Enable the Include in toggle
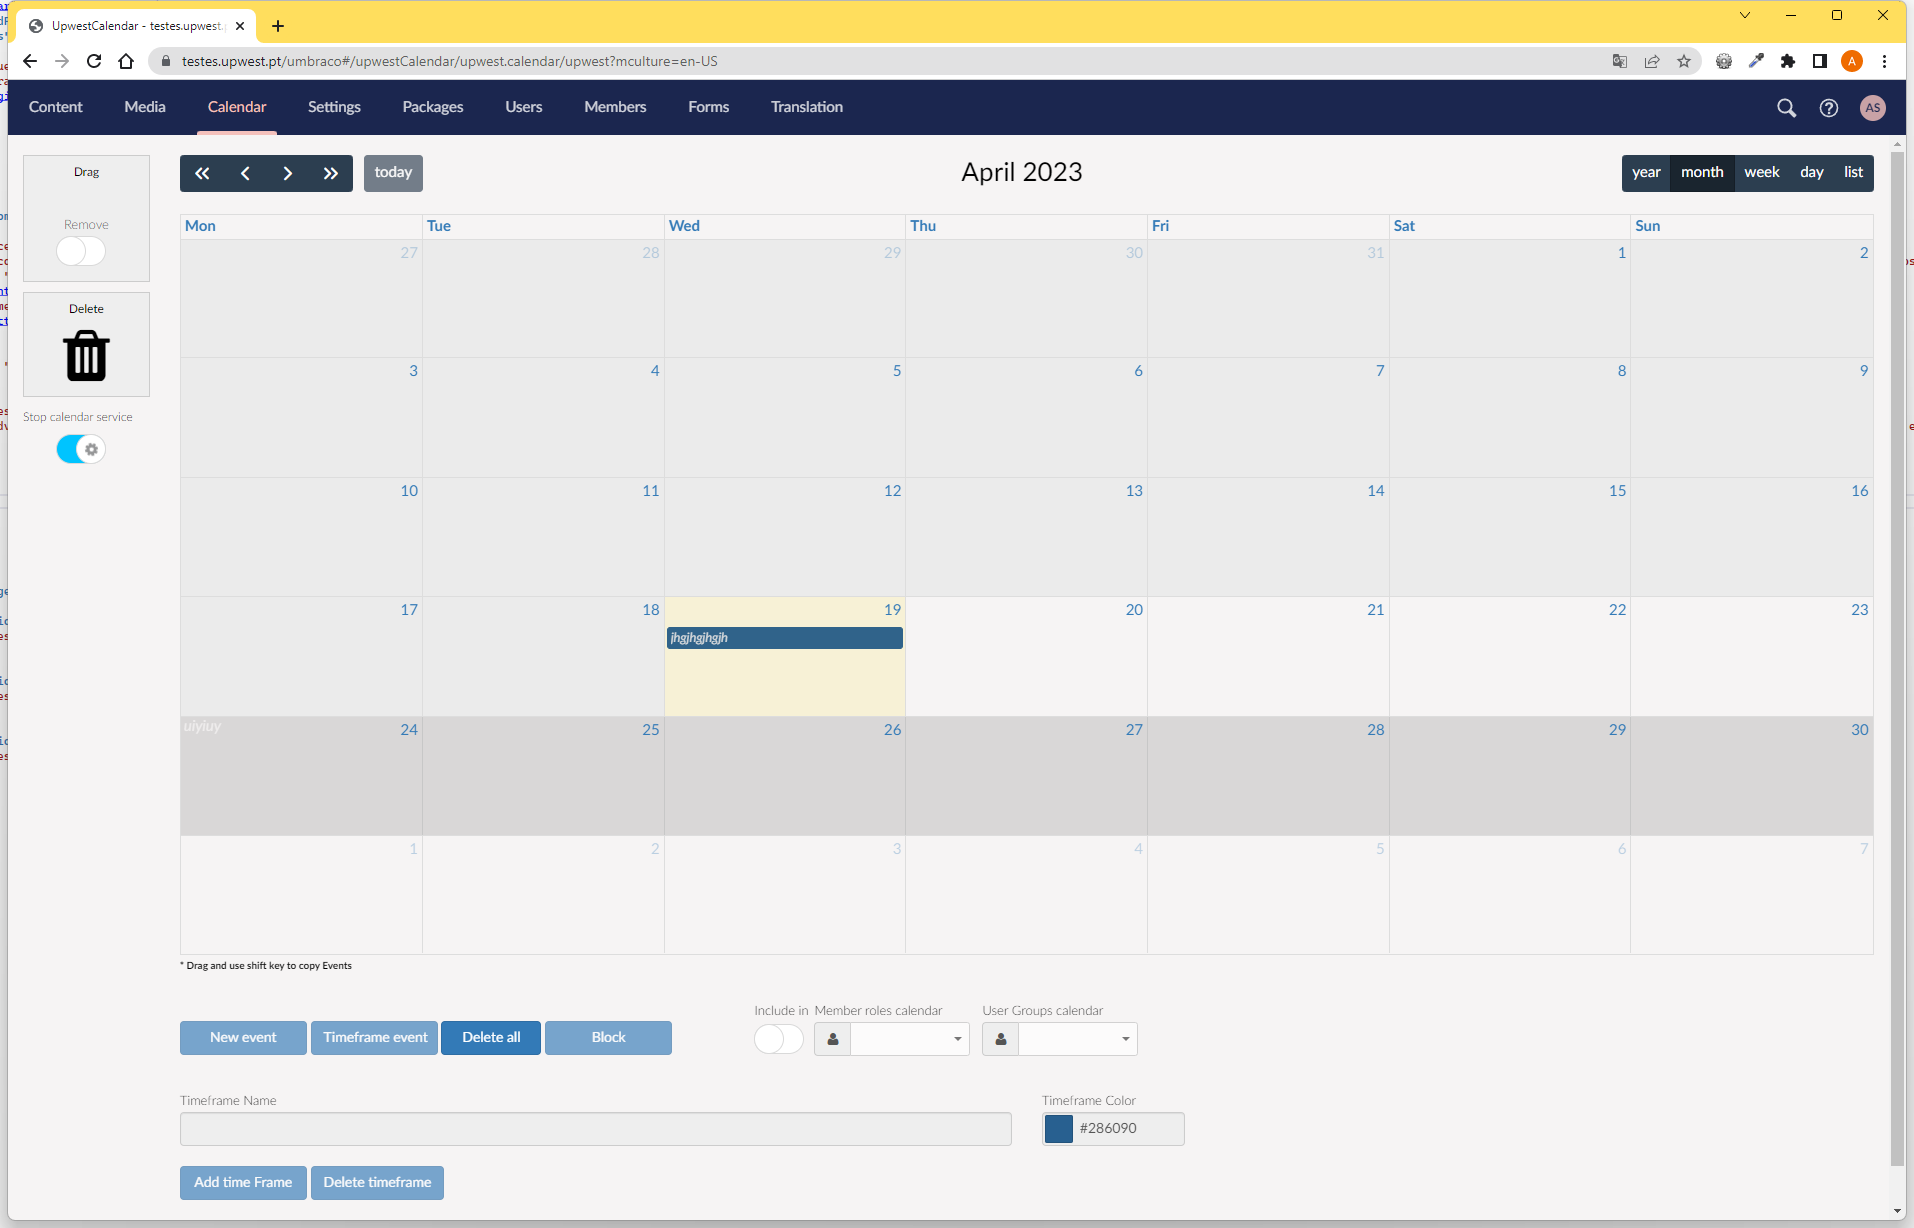Image resolution: width=1914 pixels, height=1228 pixels. [x=778, y=1039]
